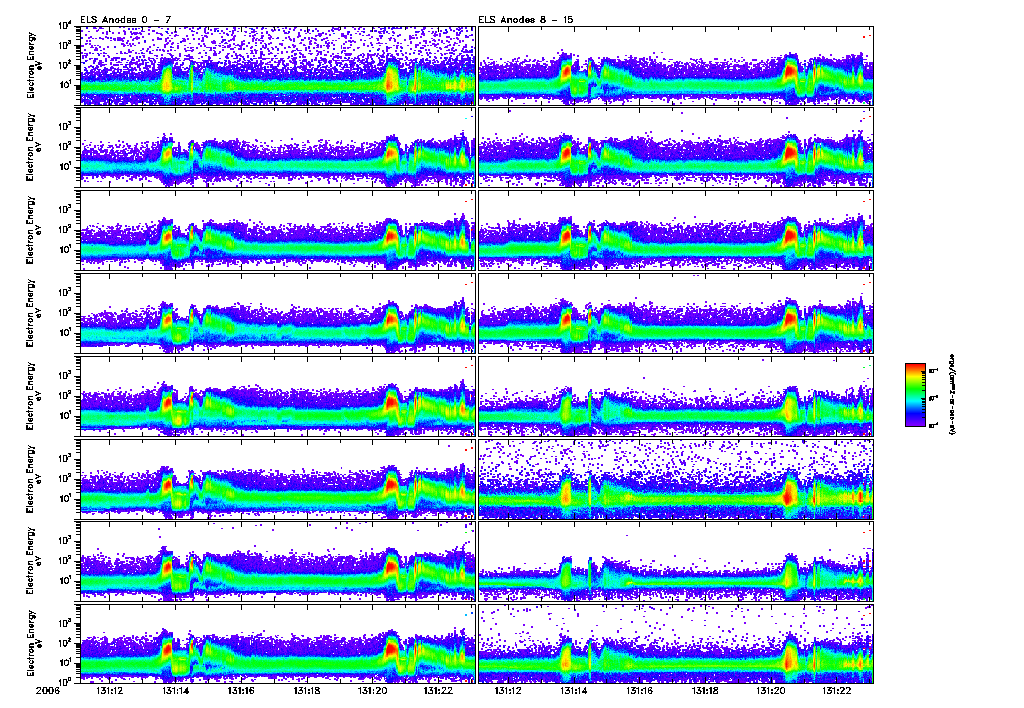The width and height of the screenshot is (1024, 708).
Task: Click top panel's "Electron Energy eV" axis label
Action: (x=34, y=65)
